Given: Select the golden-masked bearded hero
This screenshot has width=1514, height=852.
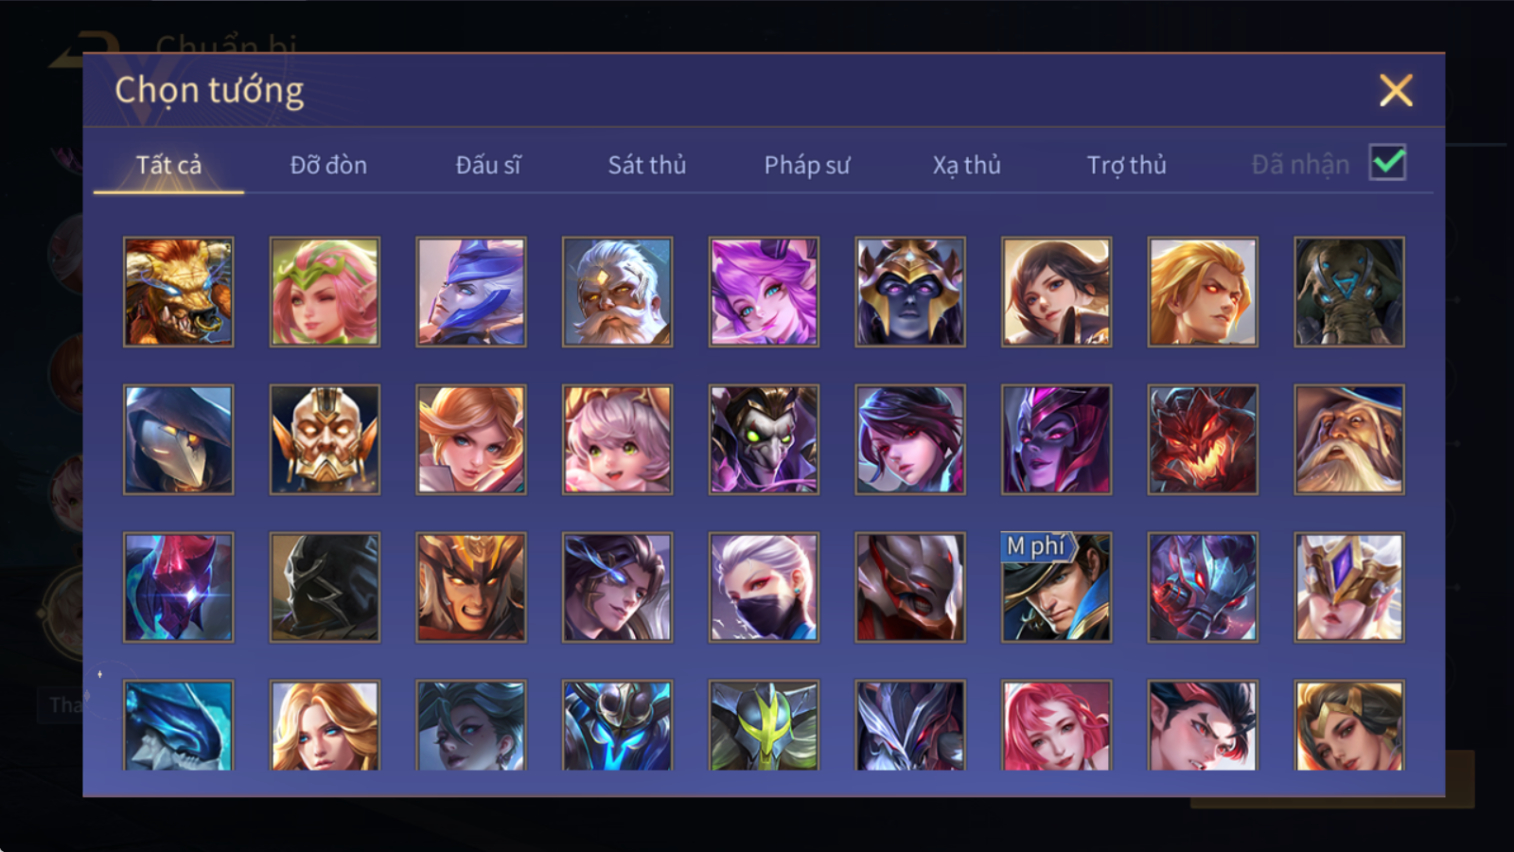Looking at the screenshot, I should [325, 440].
